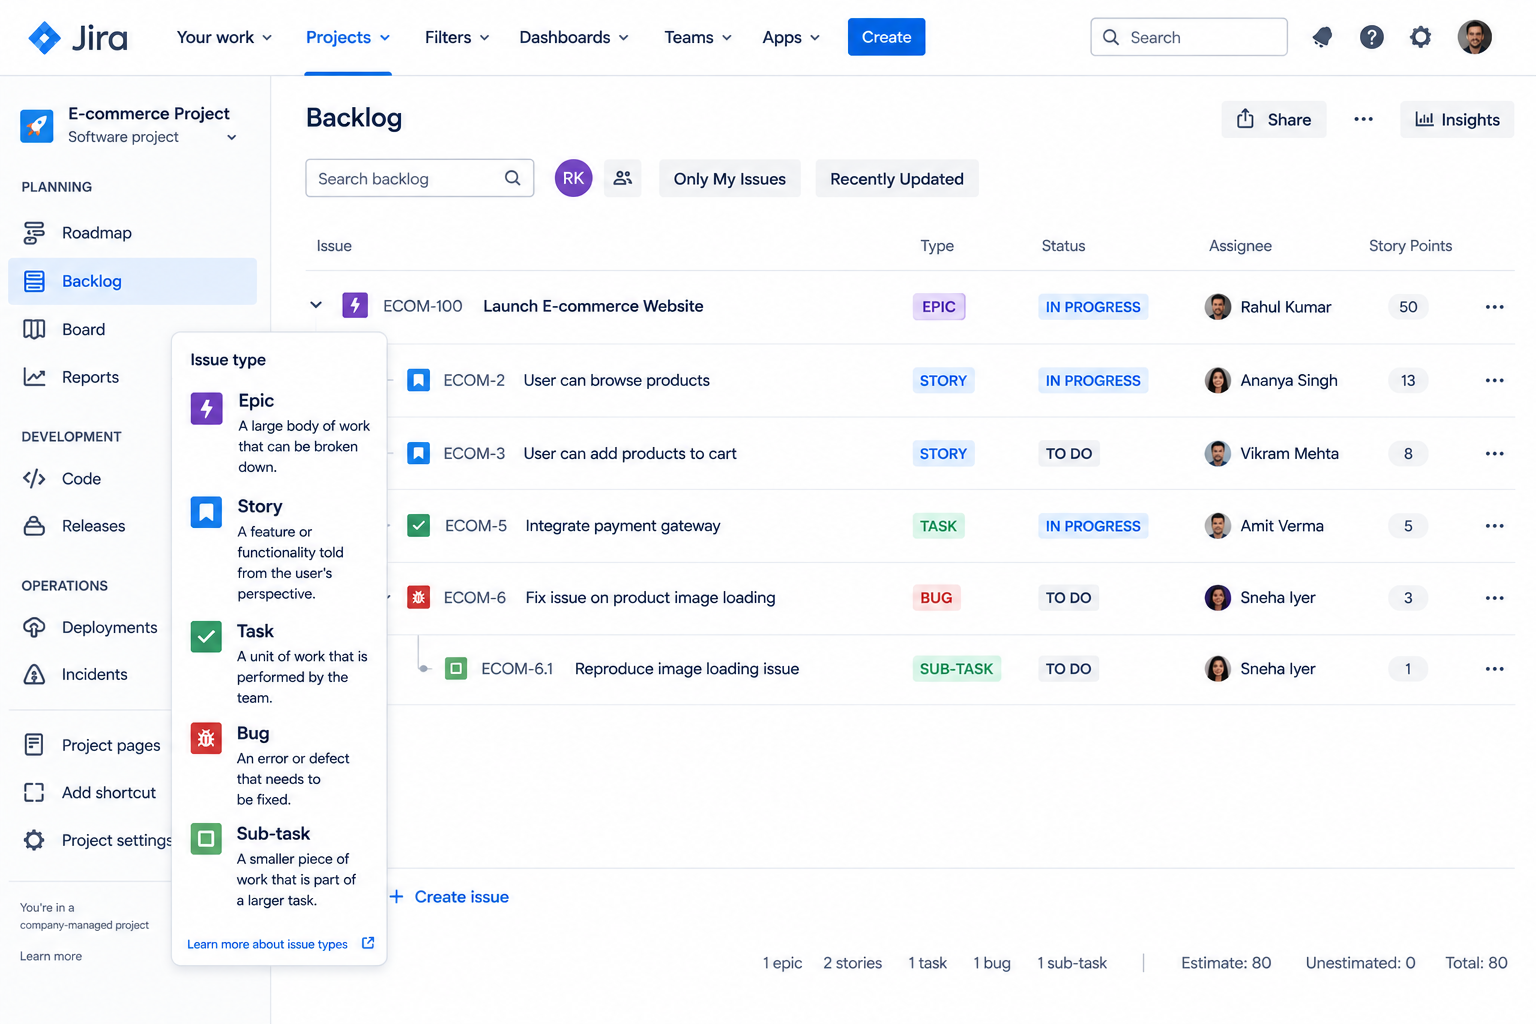Open issue 'User can add products to cart'
Image resolution: width=1536 pixels, height=1024 pixels.
[x=630, y=453]
